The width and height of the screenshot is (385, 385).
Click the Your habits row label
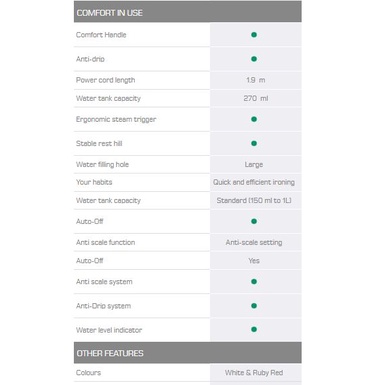click(x=94, y=182)
